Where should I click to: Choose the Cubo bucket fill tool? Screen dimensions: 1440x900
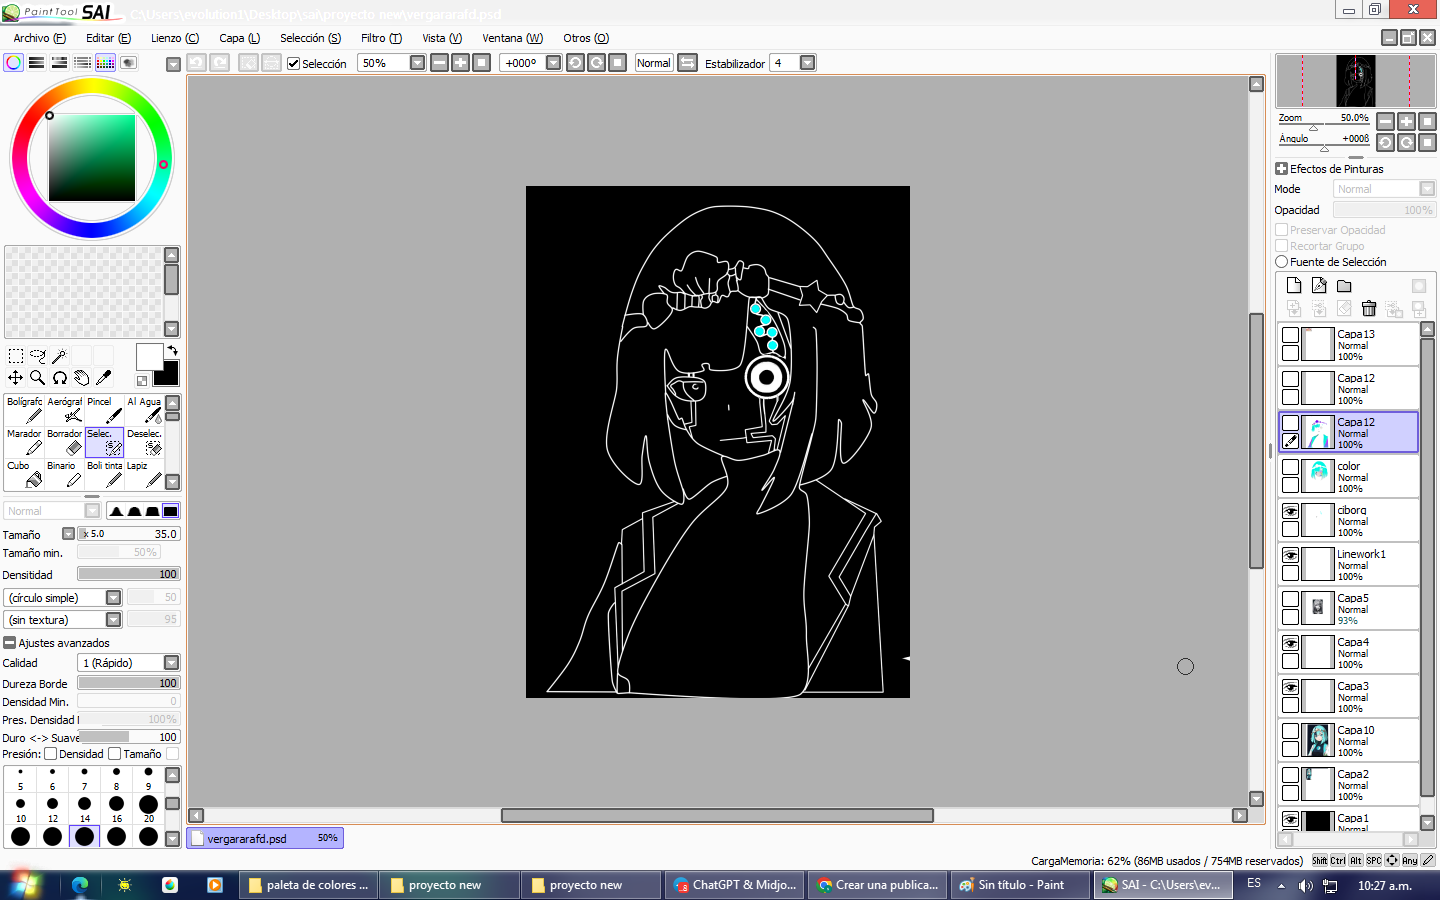pyautogui.click(x=25, y=474)
